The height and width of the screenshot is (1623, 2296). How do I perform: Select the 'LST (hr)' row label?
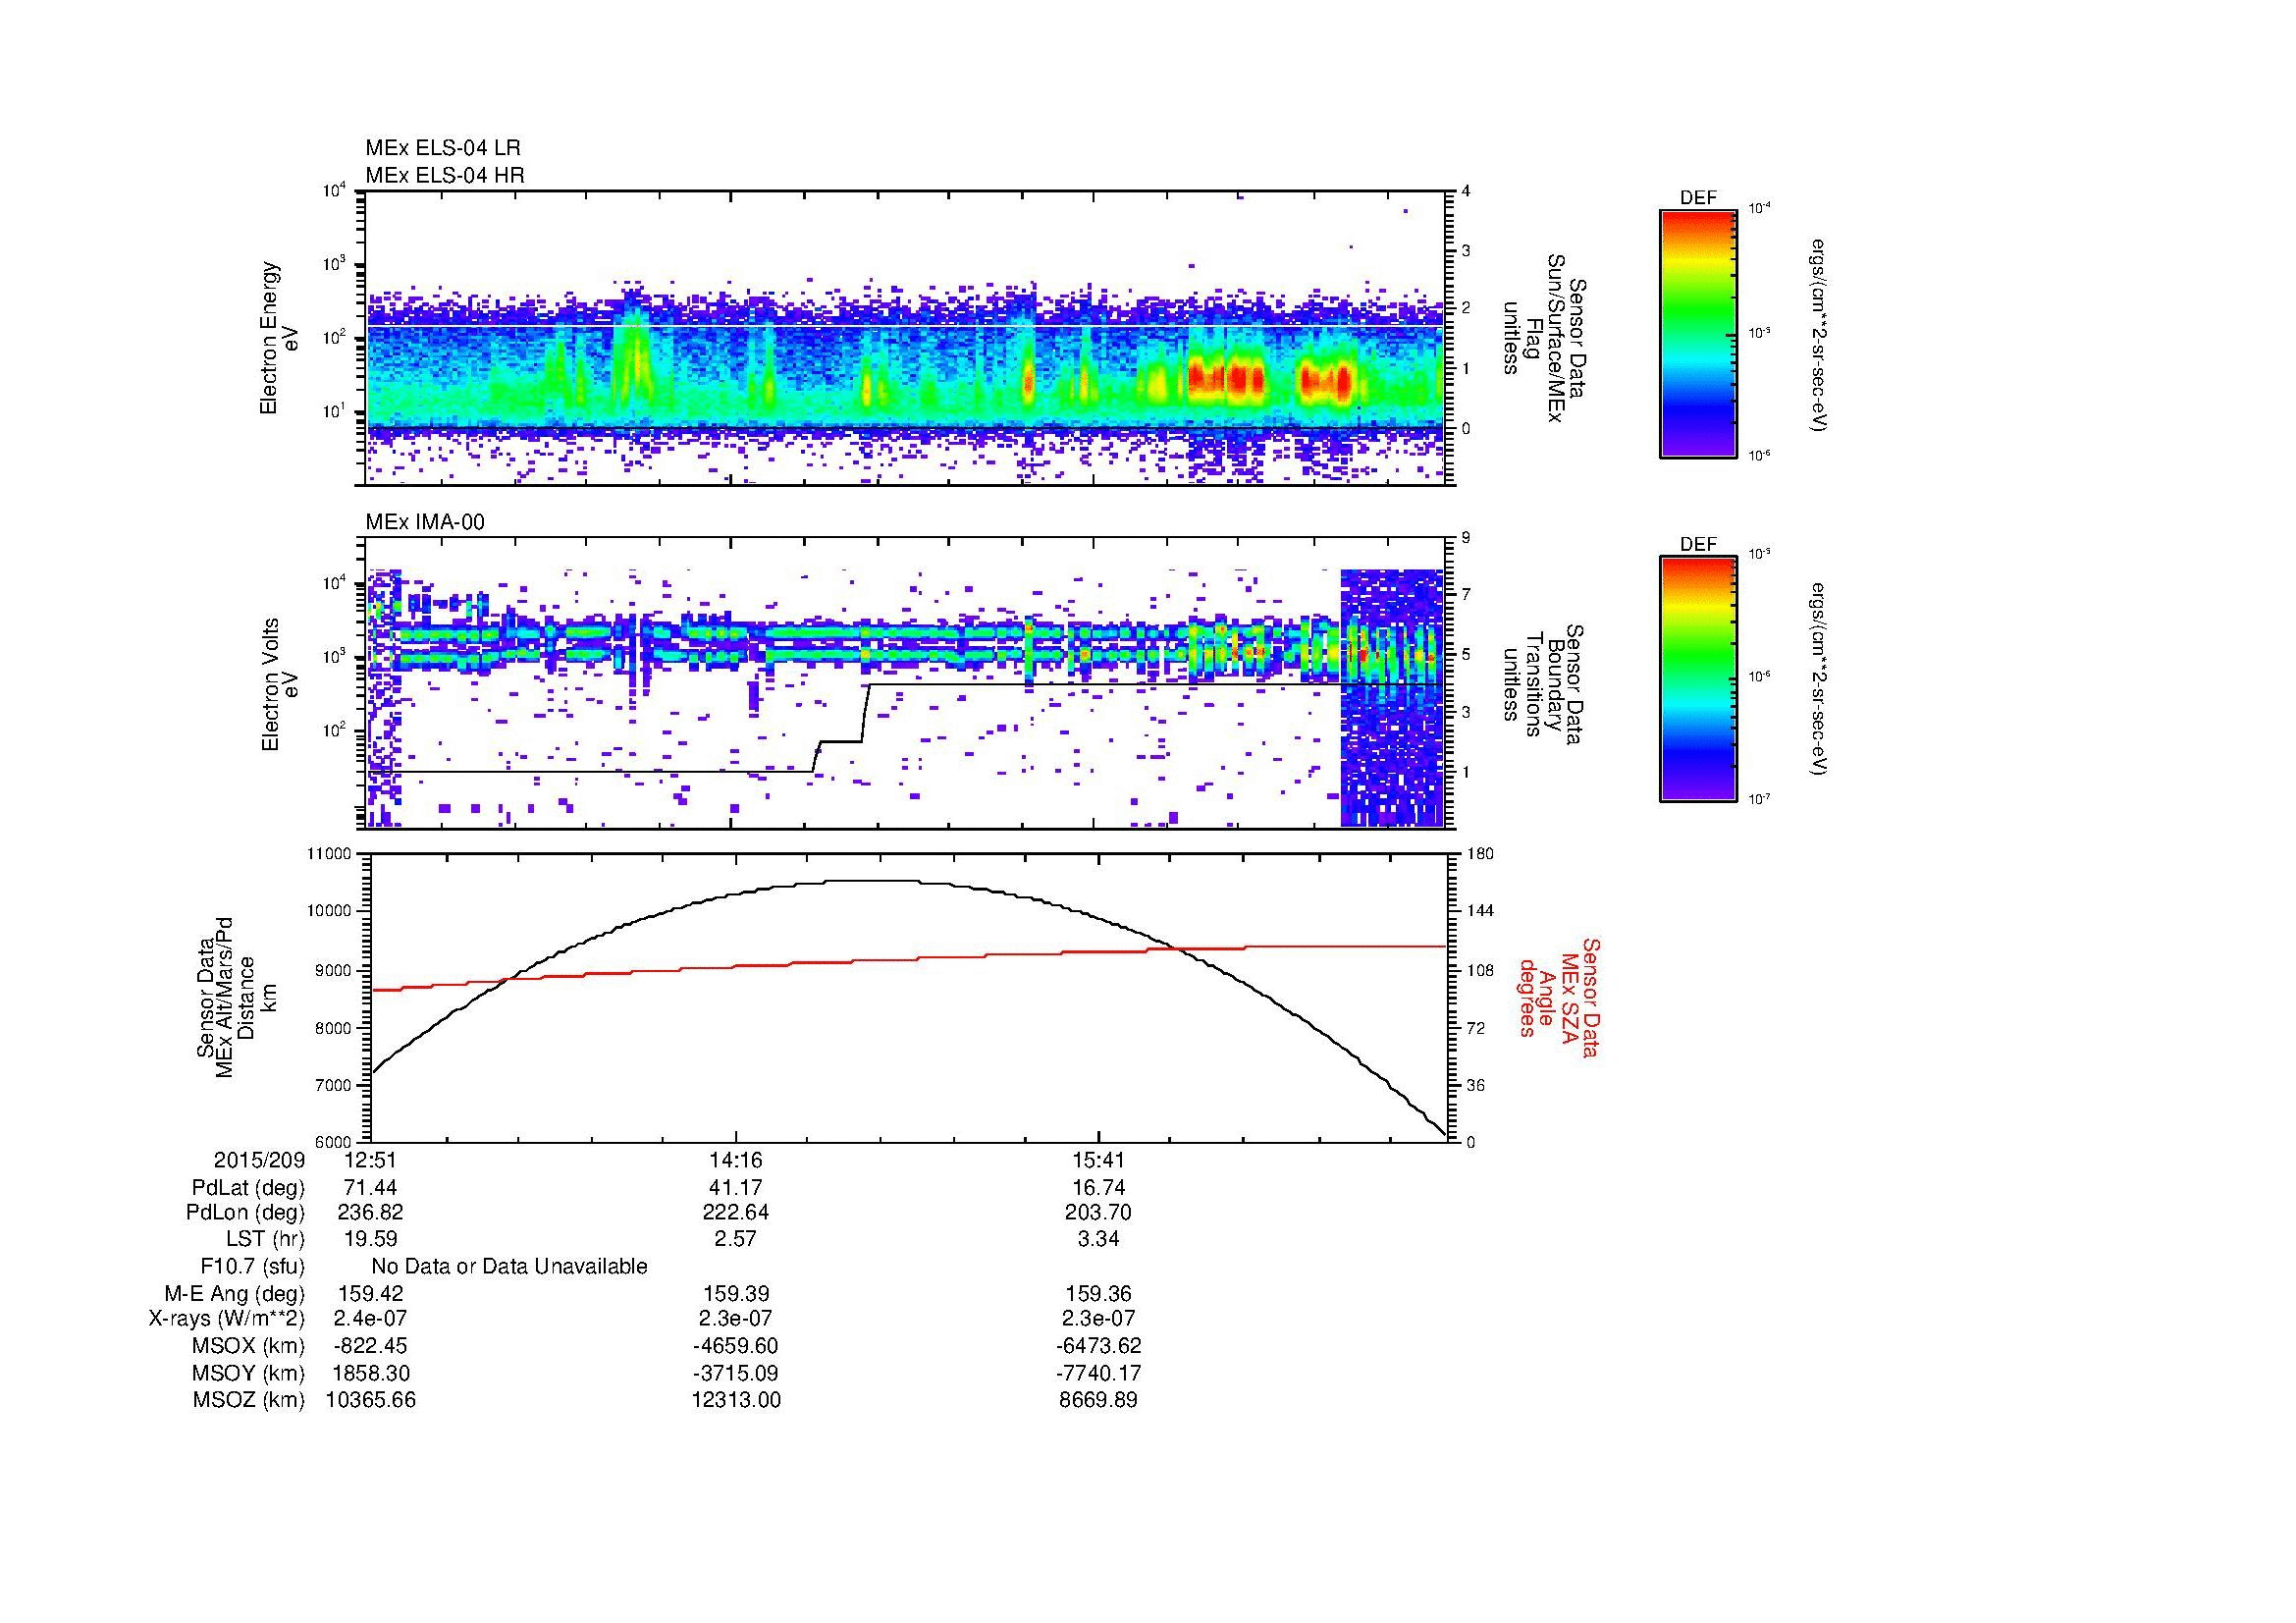[265, 1239]
